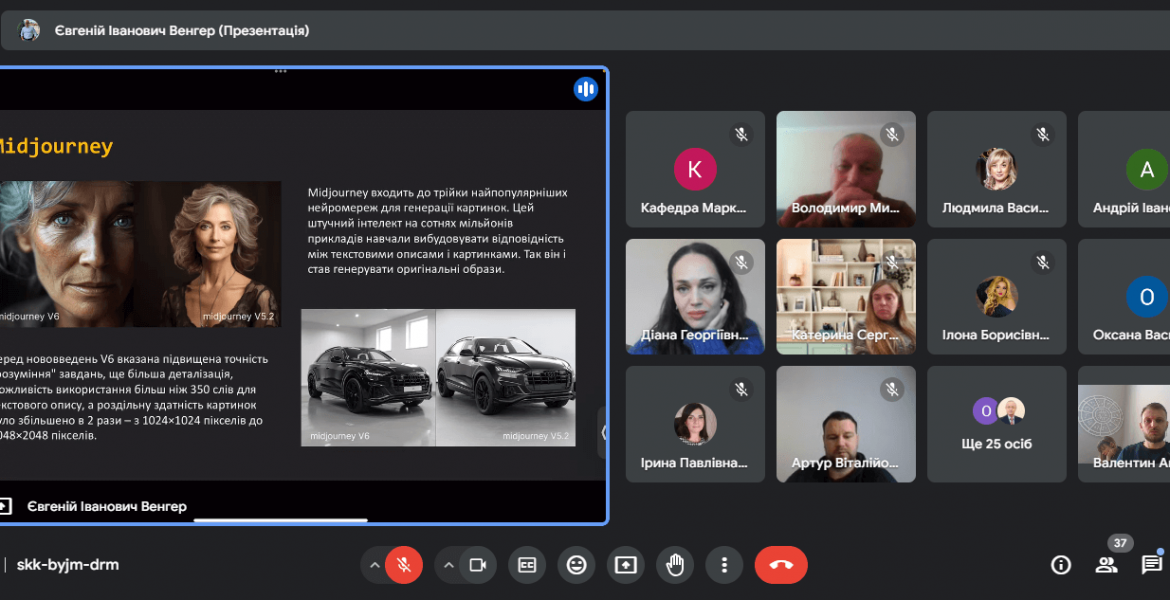The image size is (1170, 600).
Task: Click the name label Андрій Іван...
Action: point(1131,208)
